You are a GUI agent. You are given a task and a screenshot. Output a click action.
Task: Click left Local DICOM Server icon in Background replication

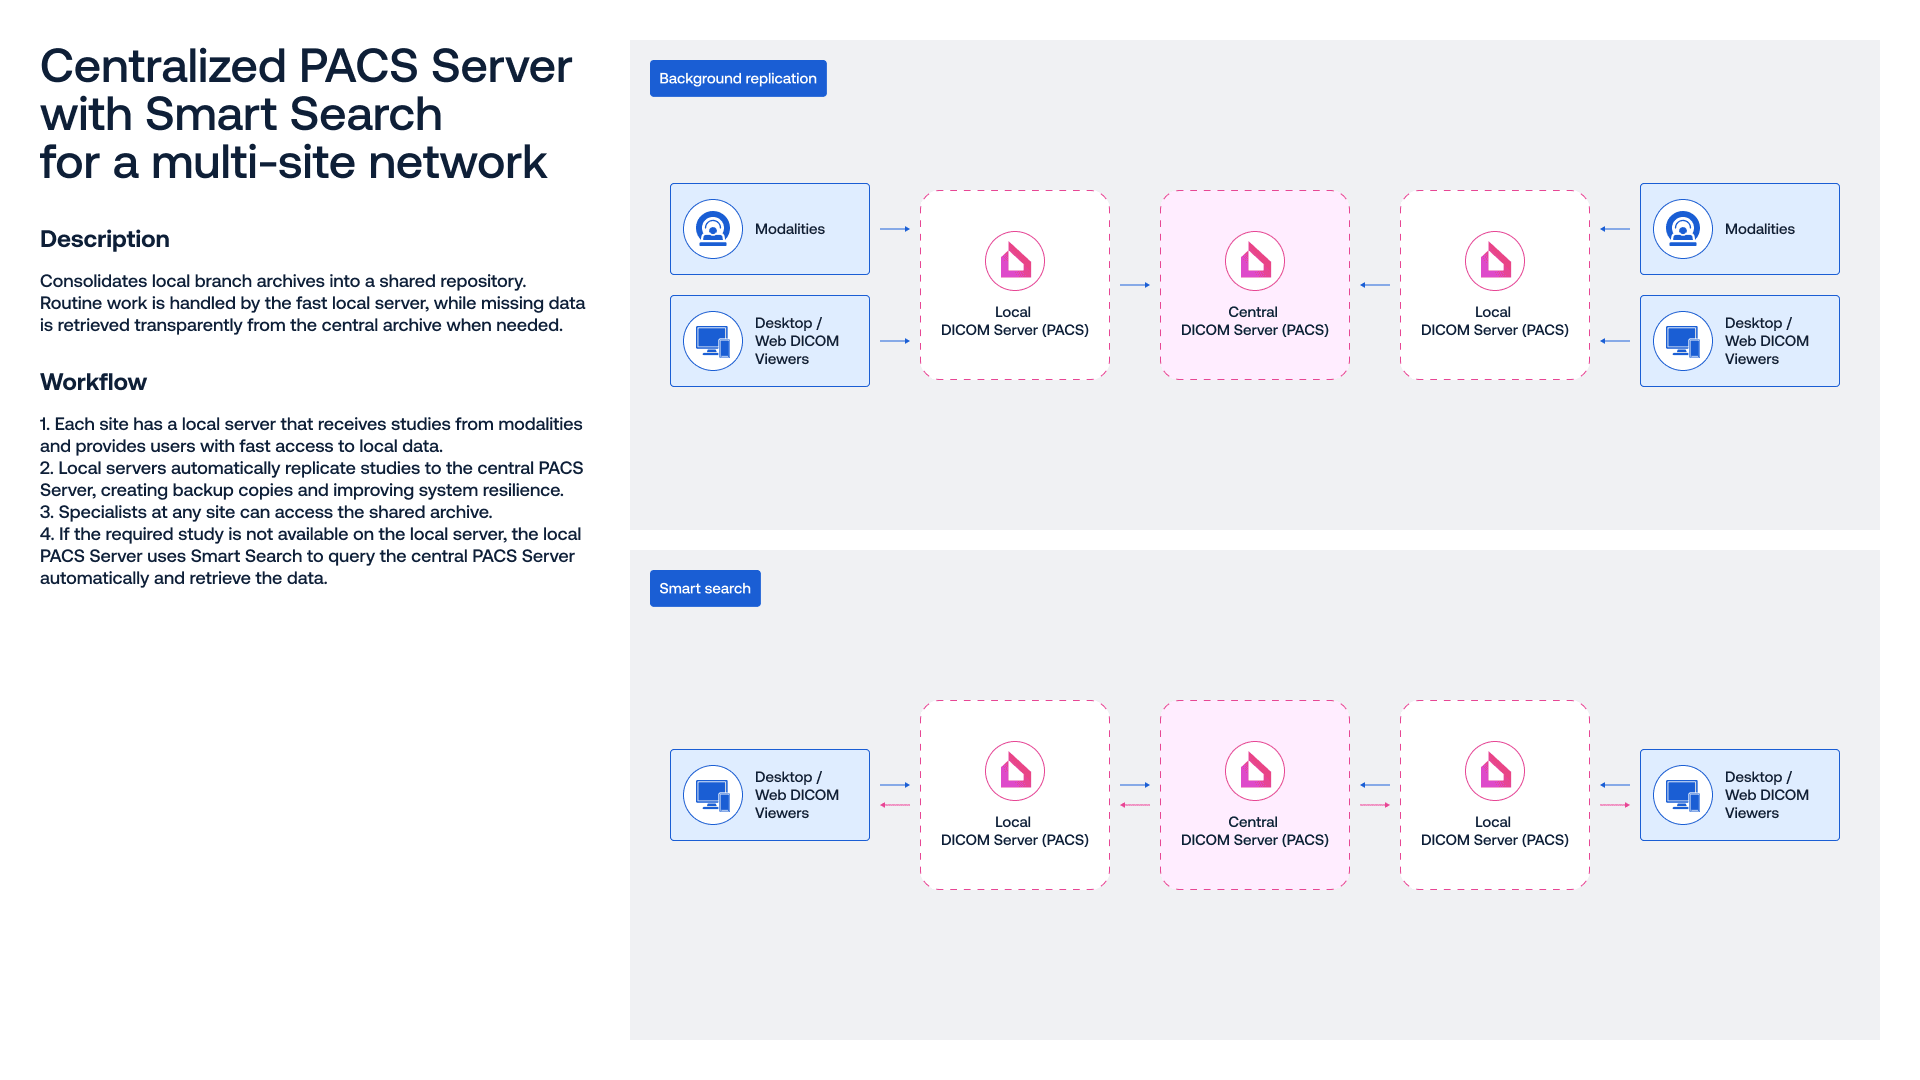[x=1015, y=261]
